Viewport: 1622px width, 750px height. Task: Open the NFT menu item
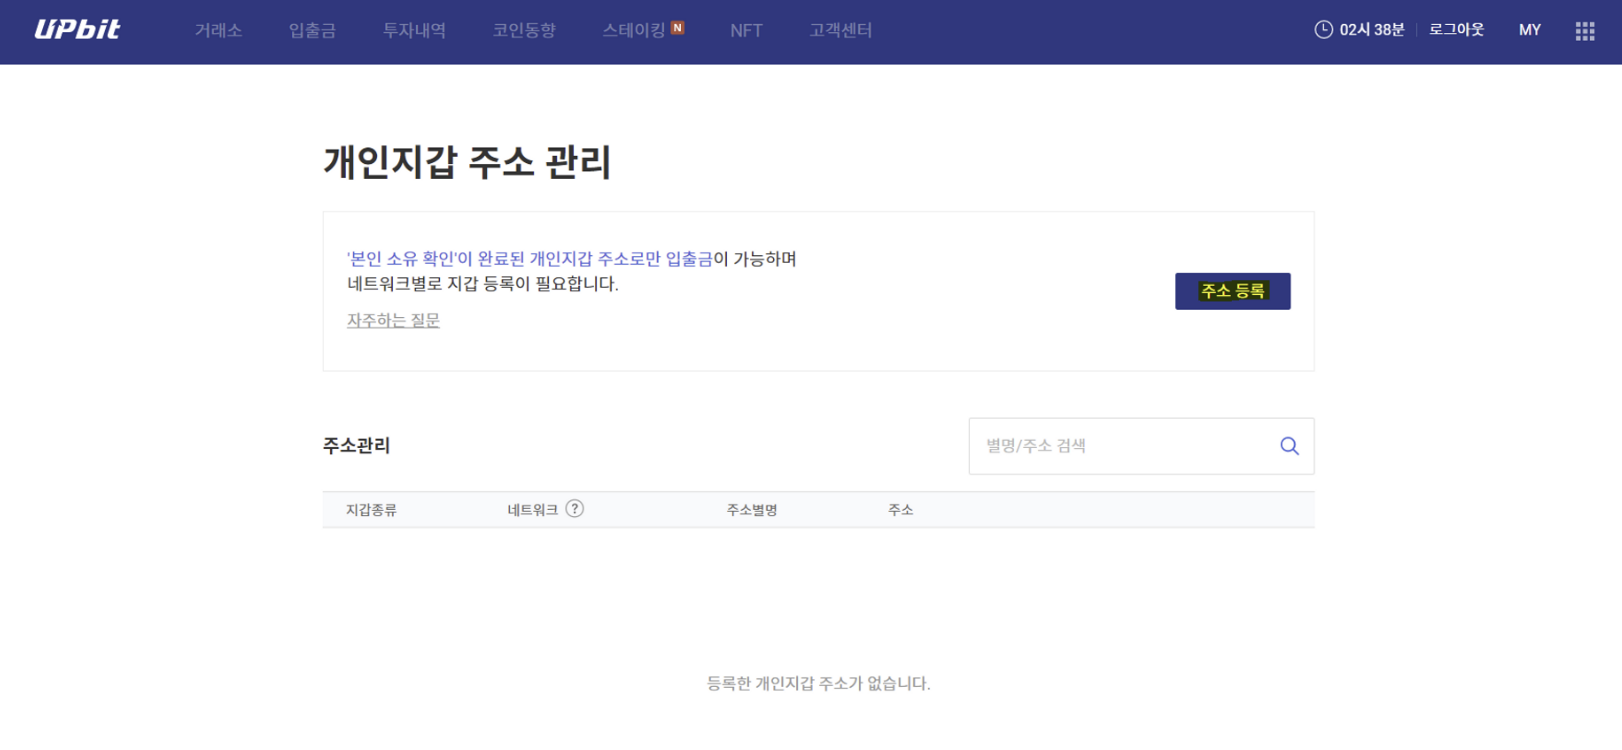(746, 31)
